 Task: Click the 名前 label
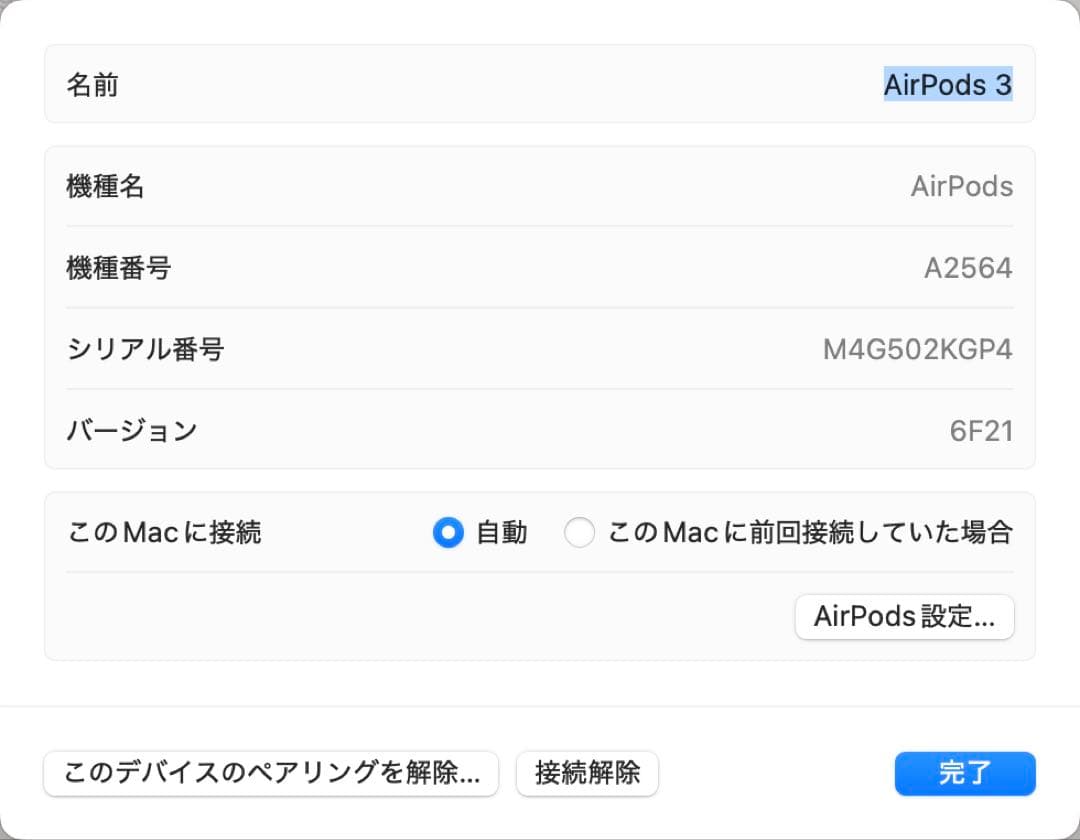(92, 85)
